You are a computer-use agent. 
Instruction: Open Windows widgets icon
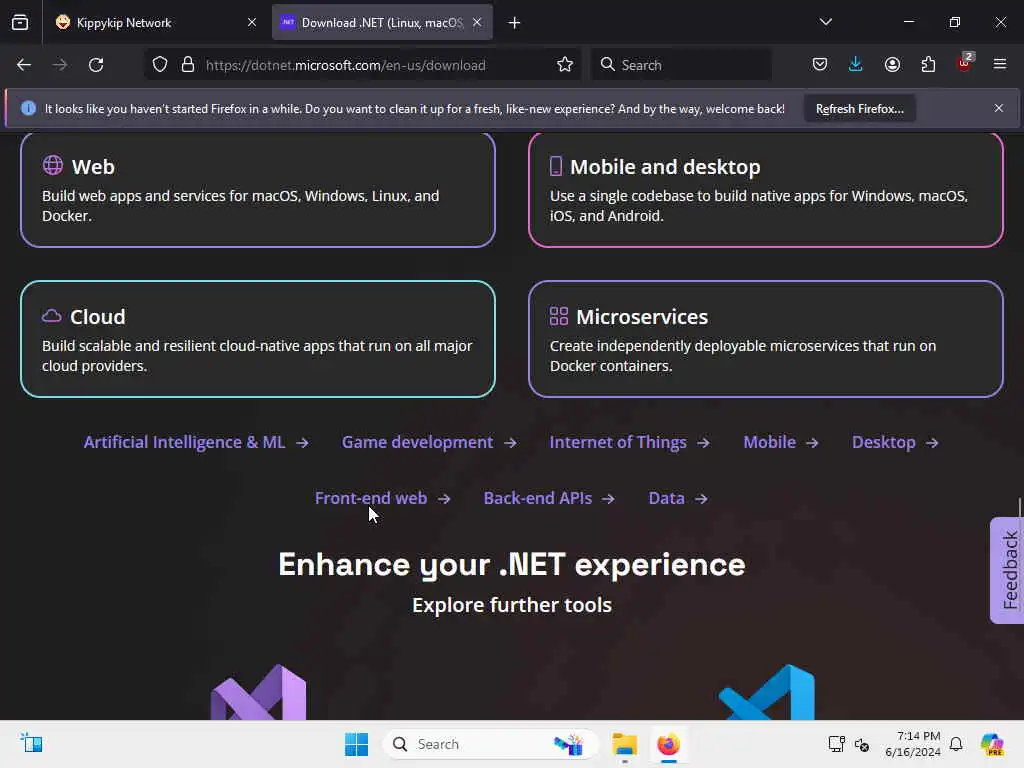(31, 743)
